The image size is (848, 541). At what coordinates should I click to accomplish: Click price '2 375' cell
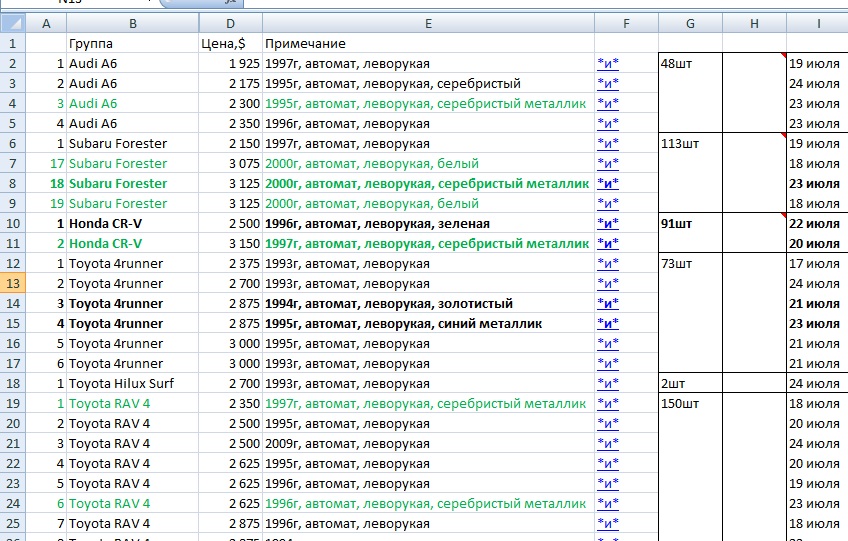click(230, 263)
